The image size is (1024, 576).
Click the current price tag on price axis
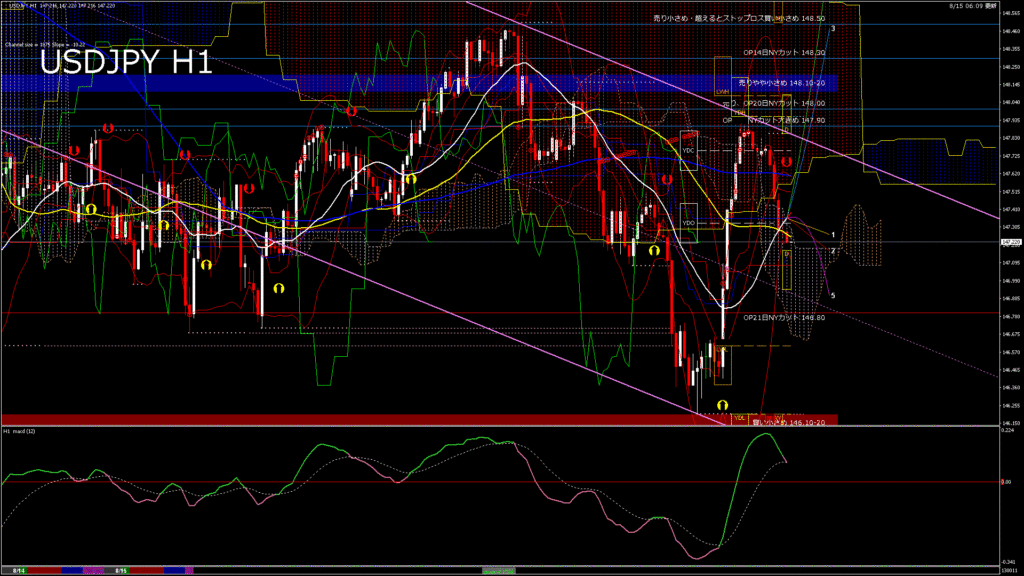[1010, 242]
